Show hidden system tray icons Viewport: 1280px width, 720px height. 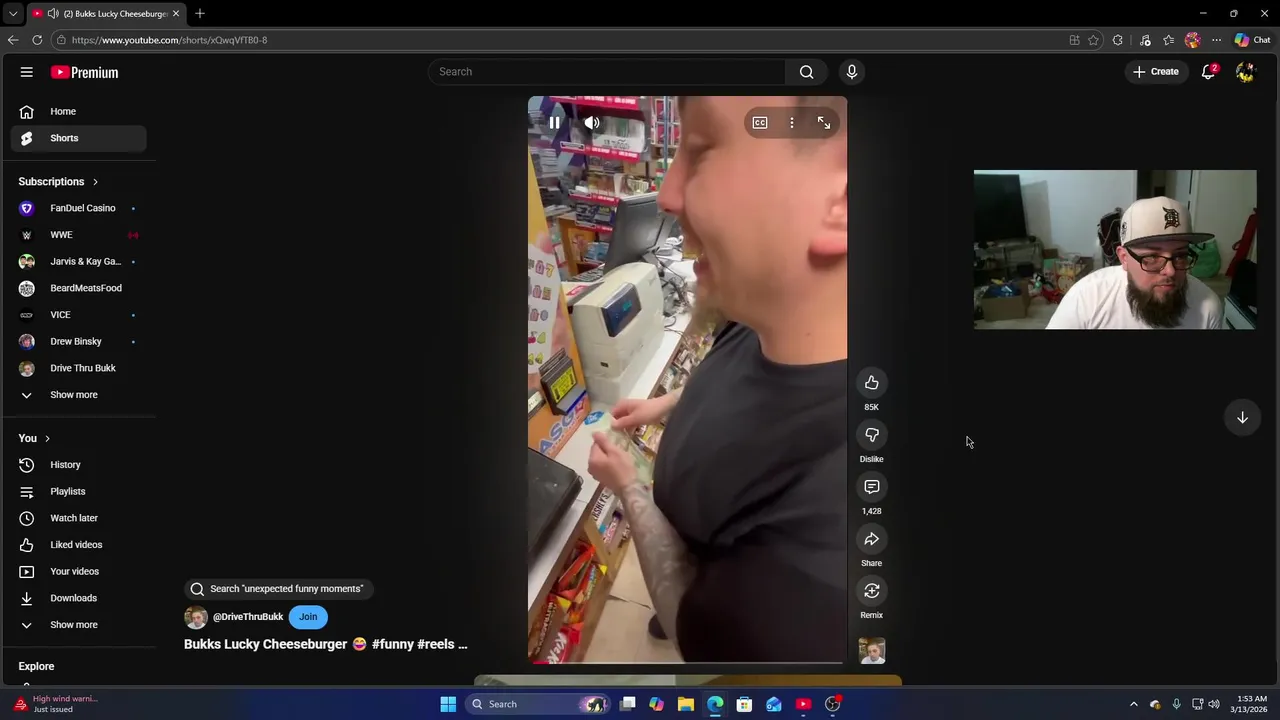1133,704
